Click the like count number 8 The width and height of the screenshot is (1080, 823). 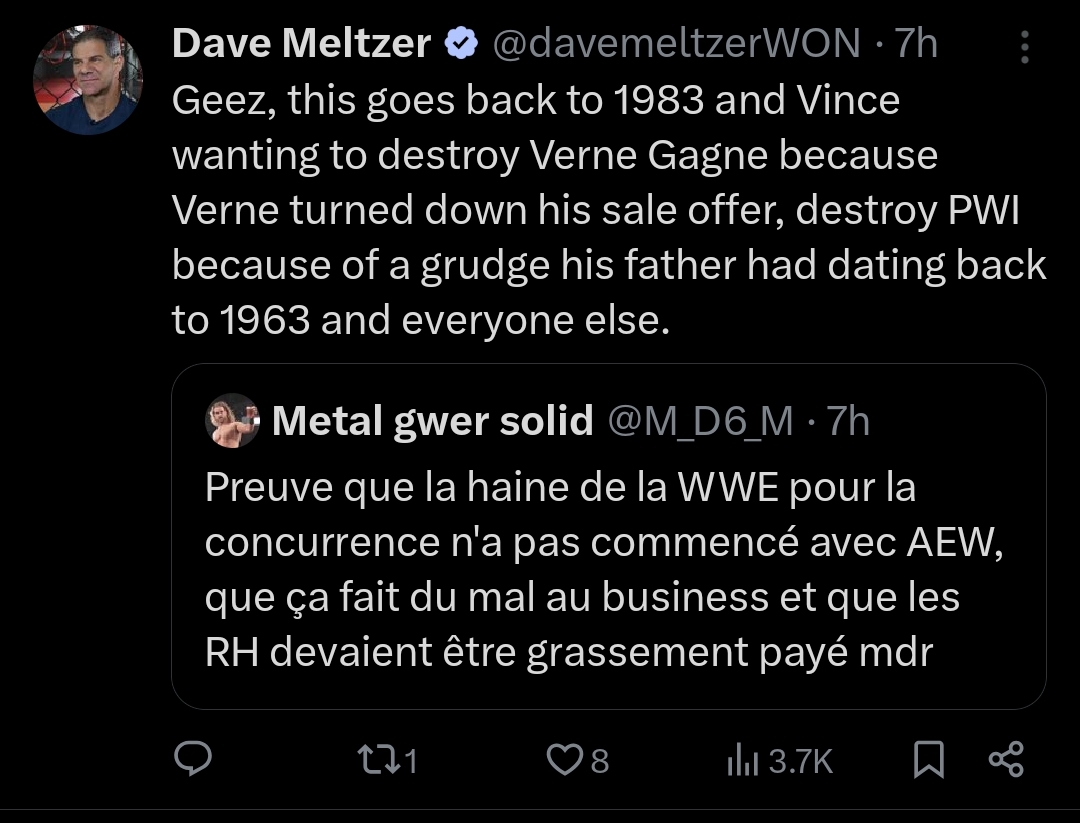599,762
